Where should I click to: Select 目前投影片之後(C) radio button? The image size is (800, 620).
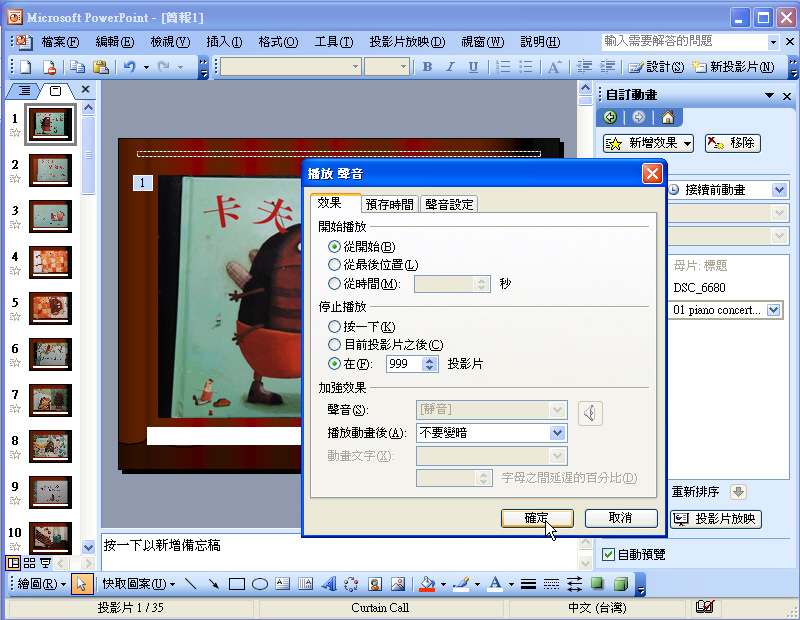[334, 345]
